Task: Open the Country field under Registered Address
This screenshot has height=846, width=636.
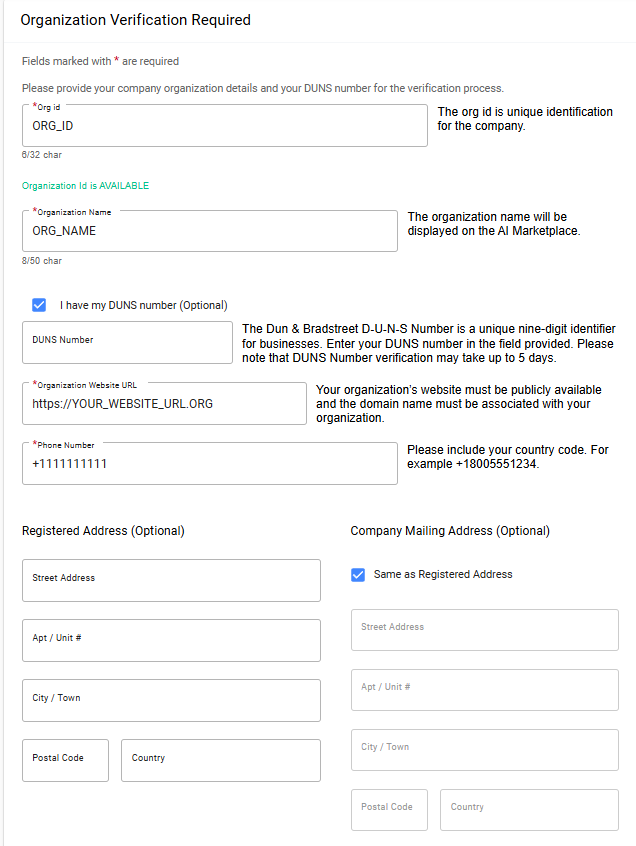Action: point(220,760)
